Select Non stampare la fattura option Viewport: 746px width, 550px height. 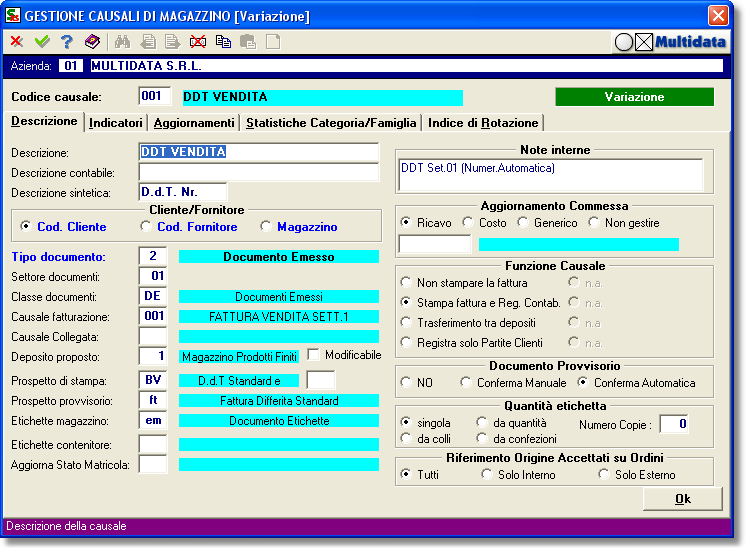pyautogui.click(x=405, y=282)
